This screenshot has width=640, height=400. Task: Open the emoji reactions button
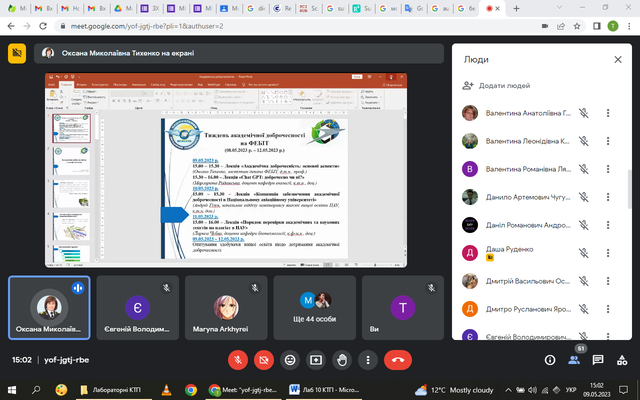[290, 358]
